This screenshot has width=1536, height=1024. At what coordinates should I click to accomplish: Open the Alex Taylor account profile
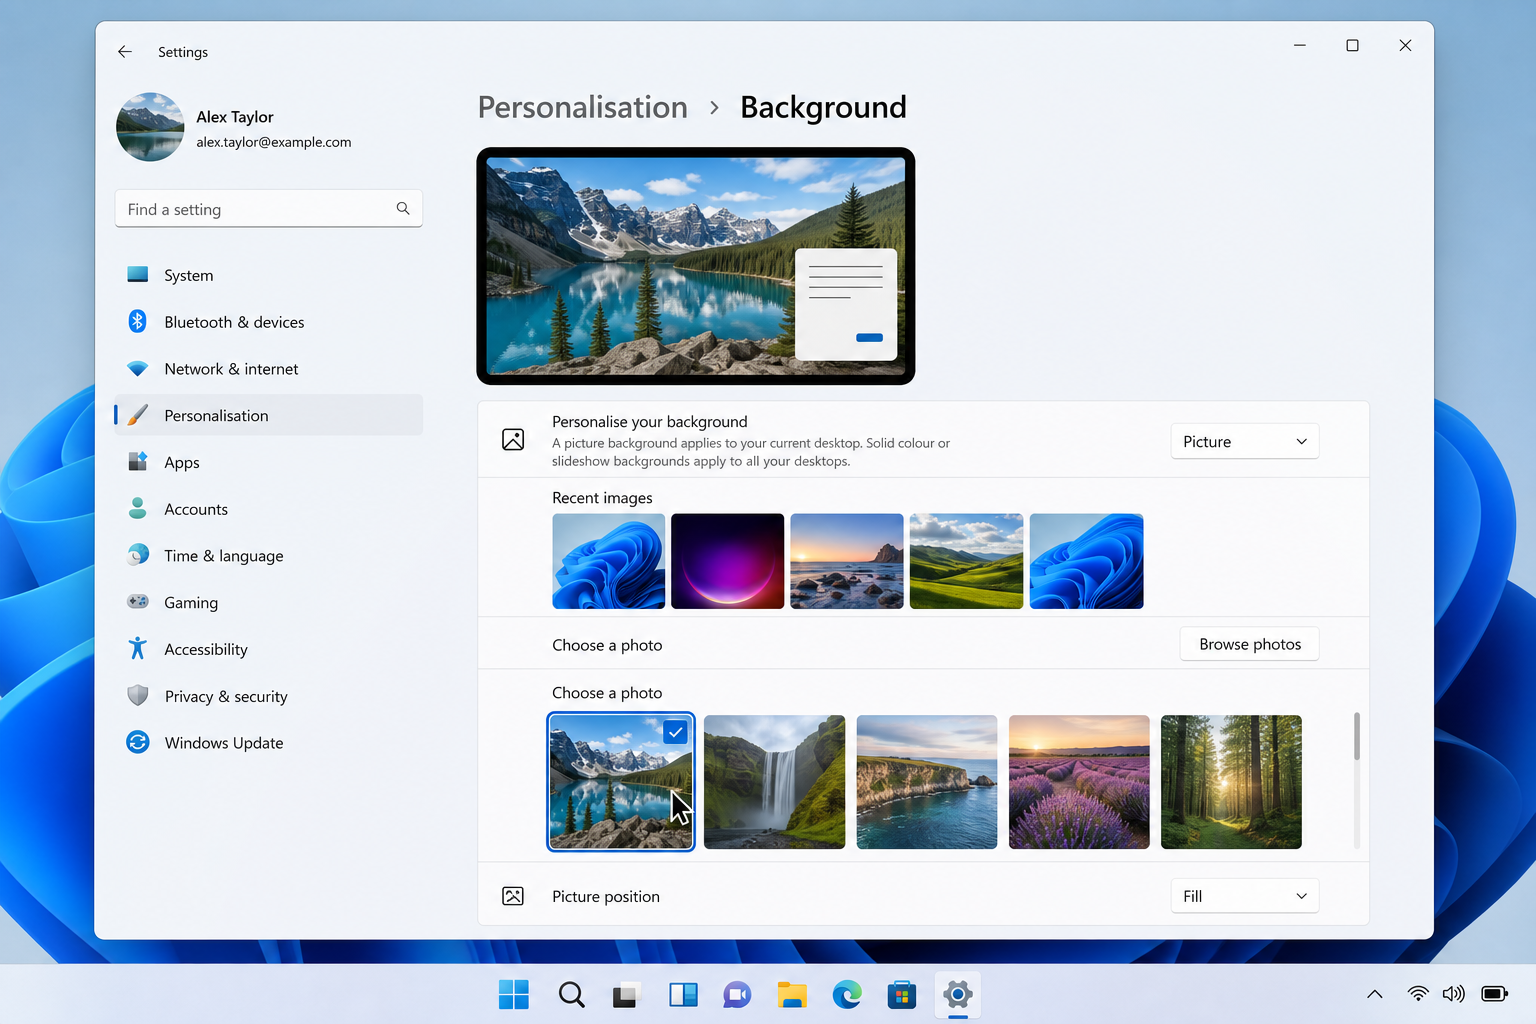[x=234, y=128]
